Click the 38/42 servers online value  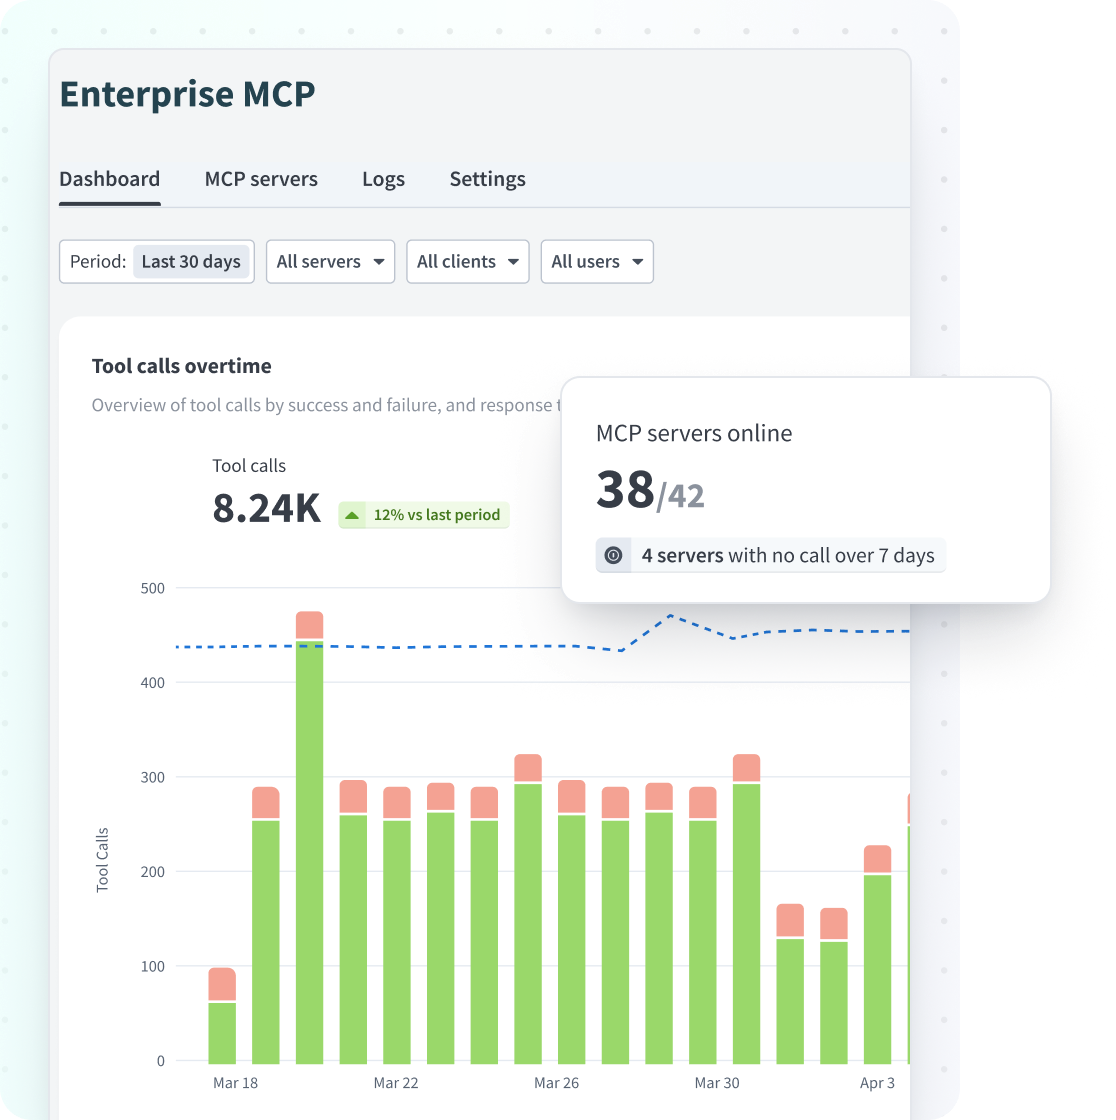click(650, 491)
